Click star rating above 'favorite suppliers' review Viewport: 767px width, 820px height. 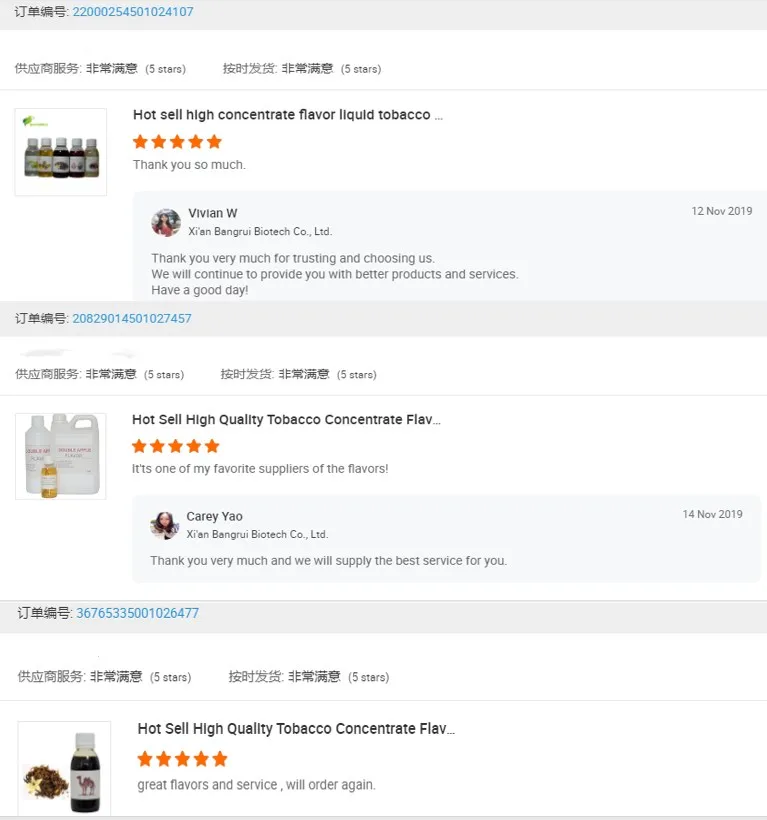click(x=176, y=446)
